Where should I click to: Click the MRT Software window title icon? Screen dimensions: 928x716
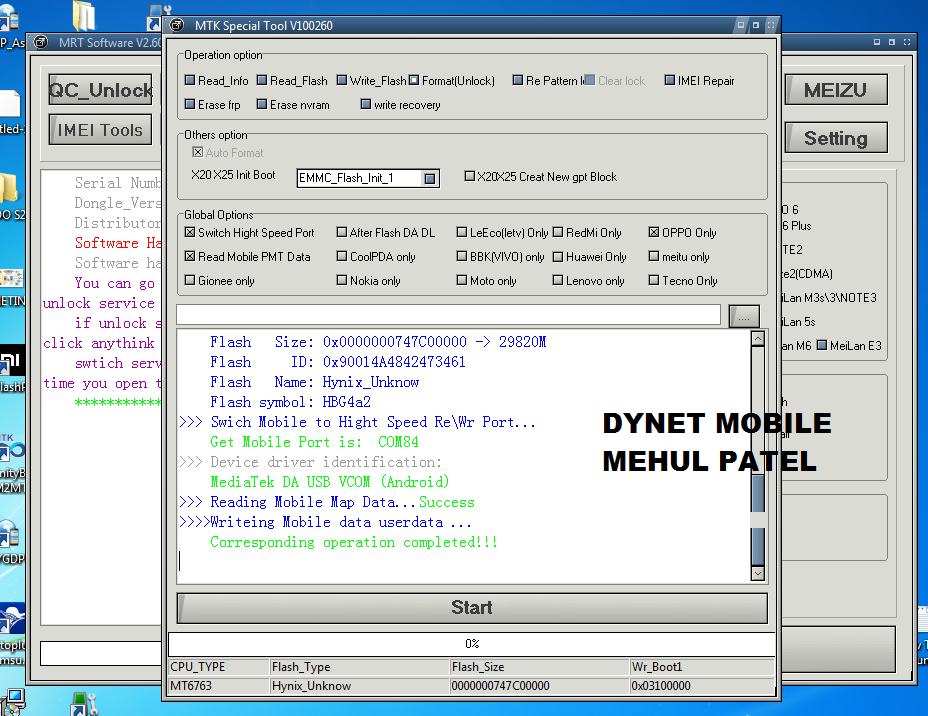(x=41, y=43)
